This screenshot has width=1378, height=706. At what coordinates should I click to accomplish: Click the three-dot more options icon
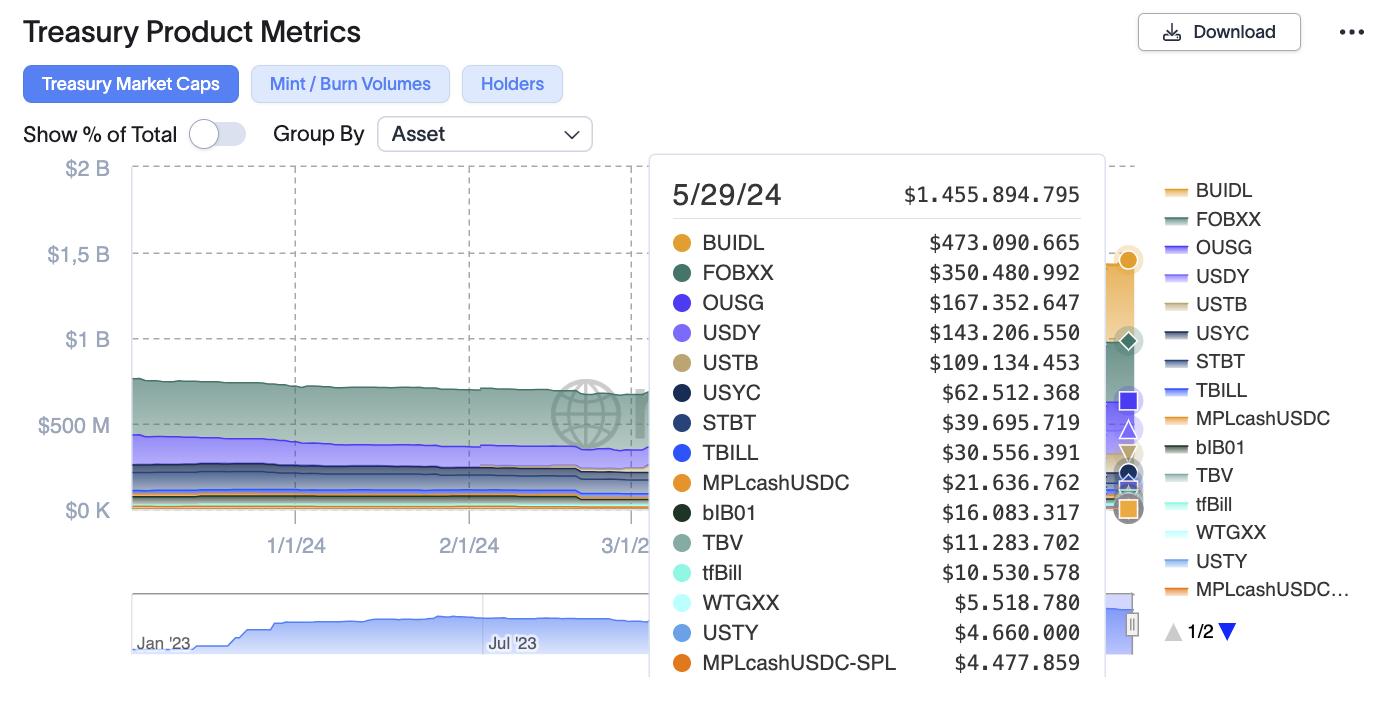pos(1351,32)
